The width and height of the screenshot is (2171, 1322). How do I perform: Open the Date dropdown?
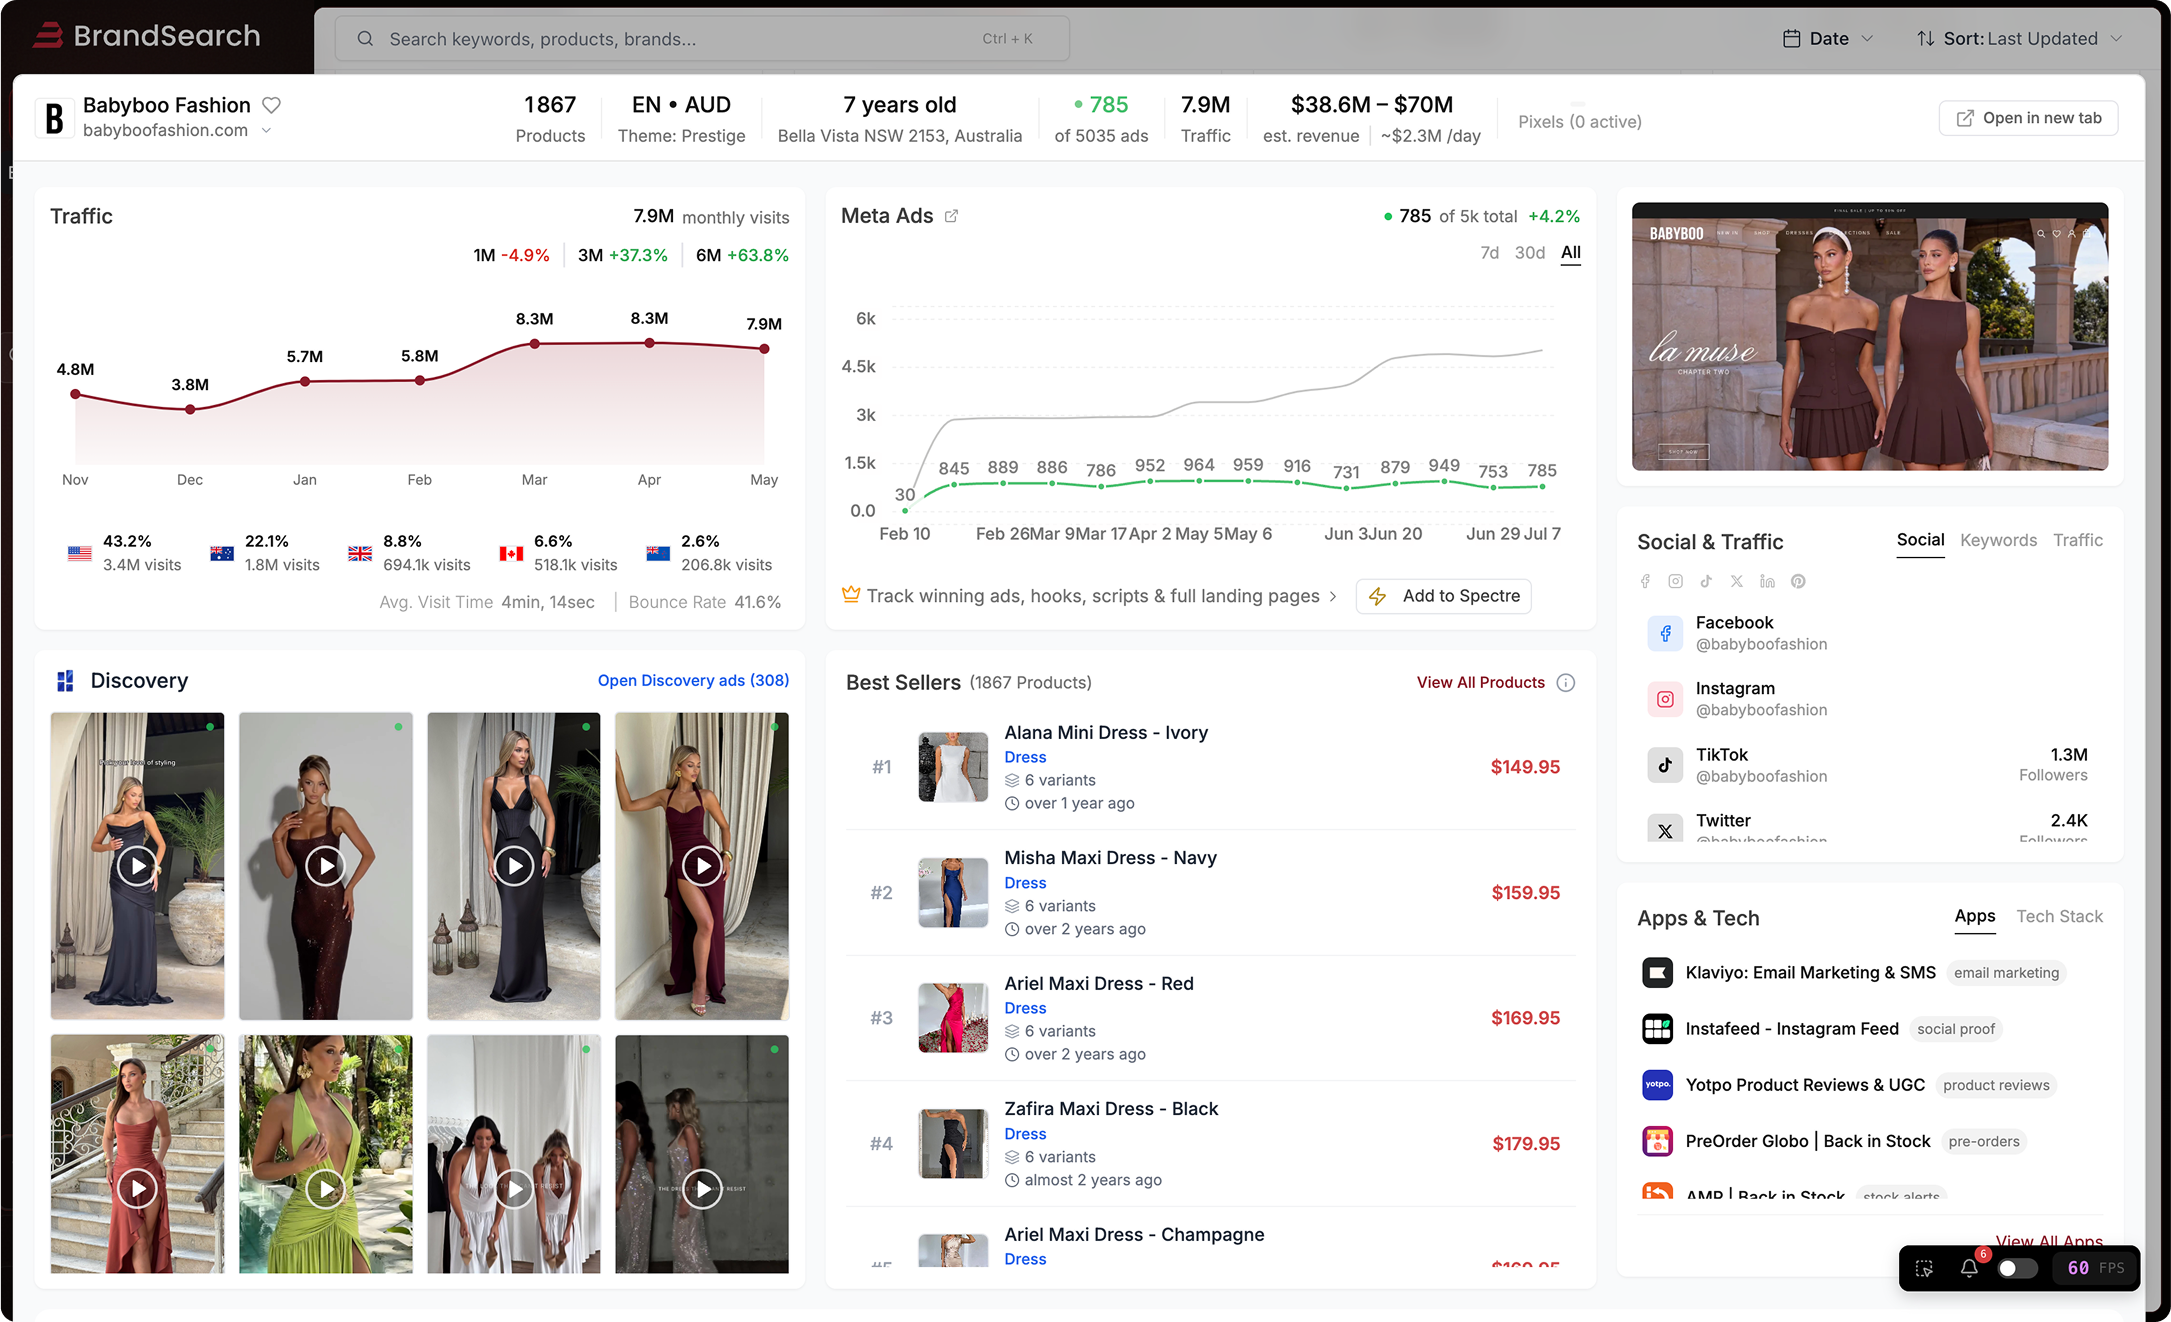(1827, 38)
